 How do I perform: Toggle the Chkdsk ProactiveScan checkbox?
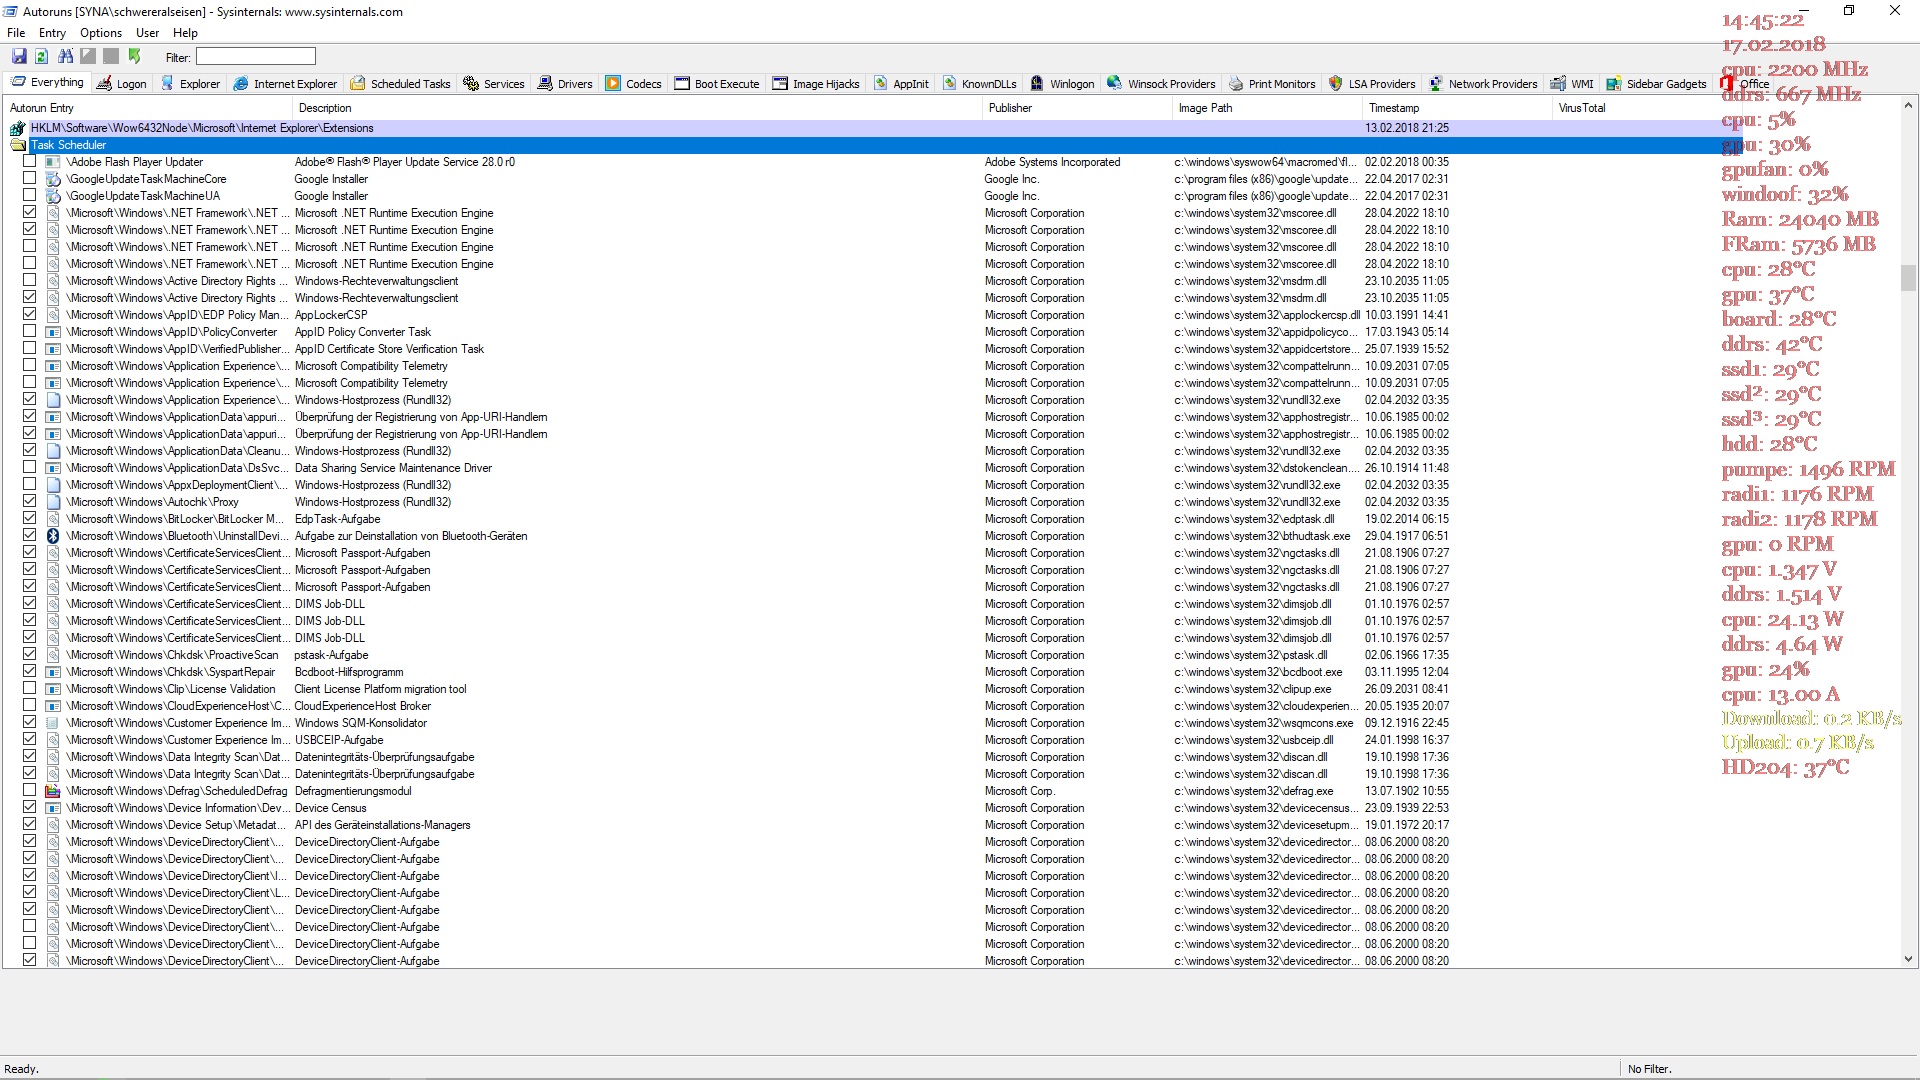tap(29, 654)
